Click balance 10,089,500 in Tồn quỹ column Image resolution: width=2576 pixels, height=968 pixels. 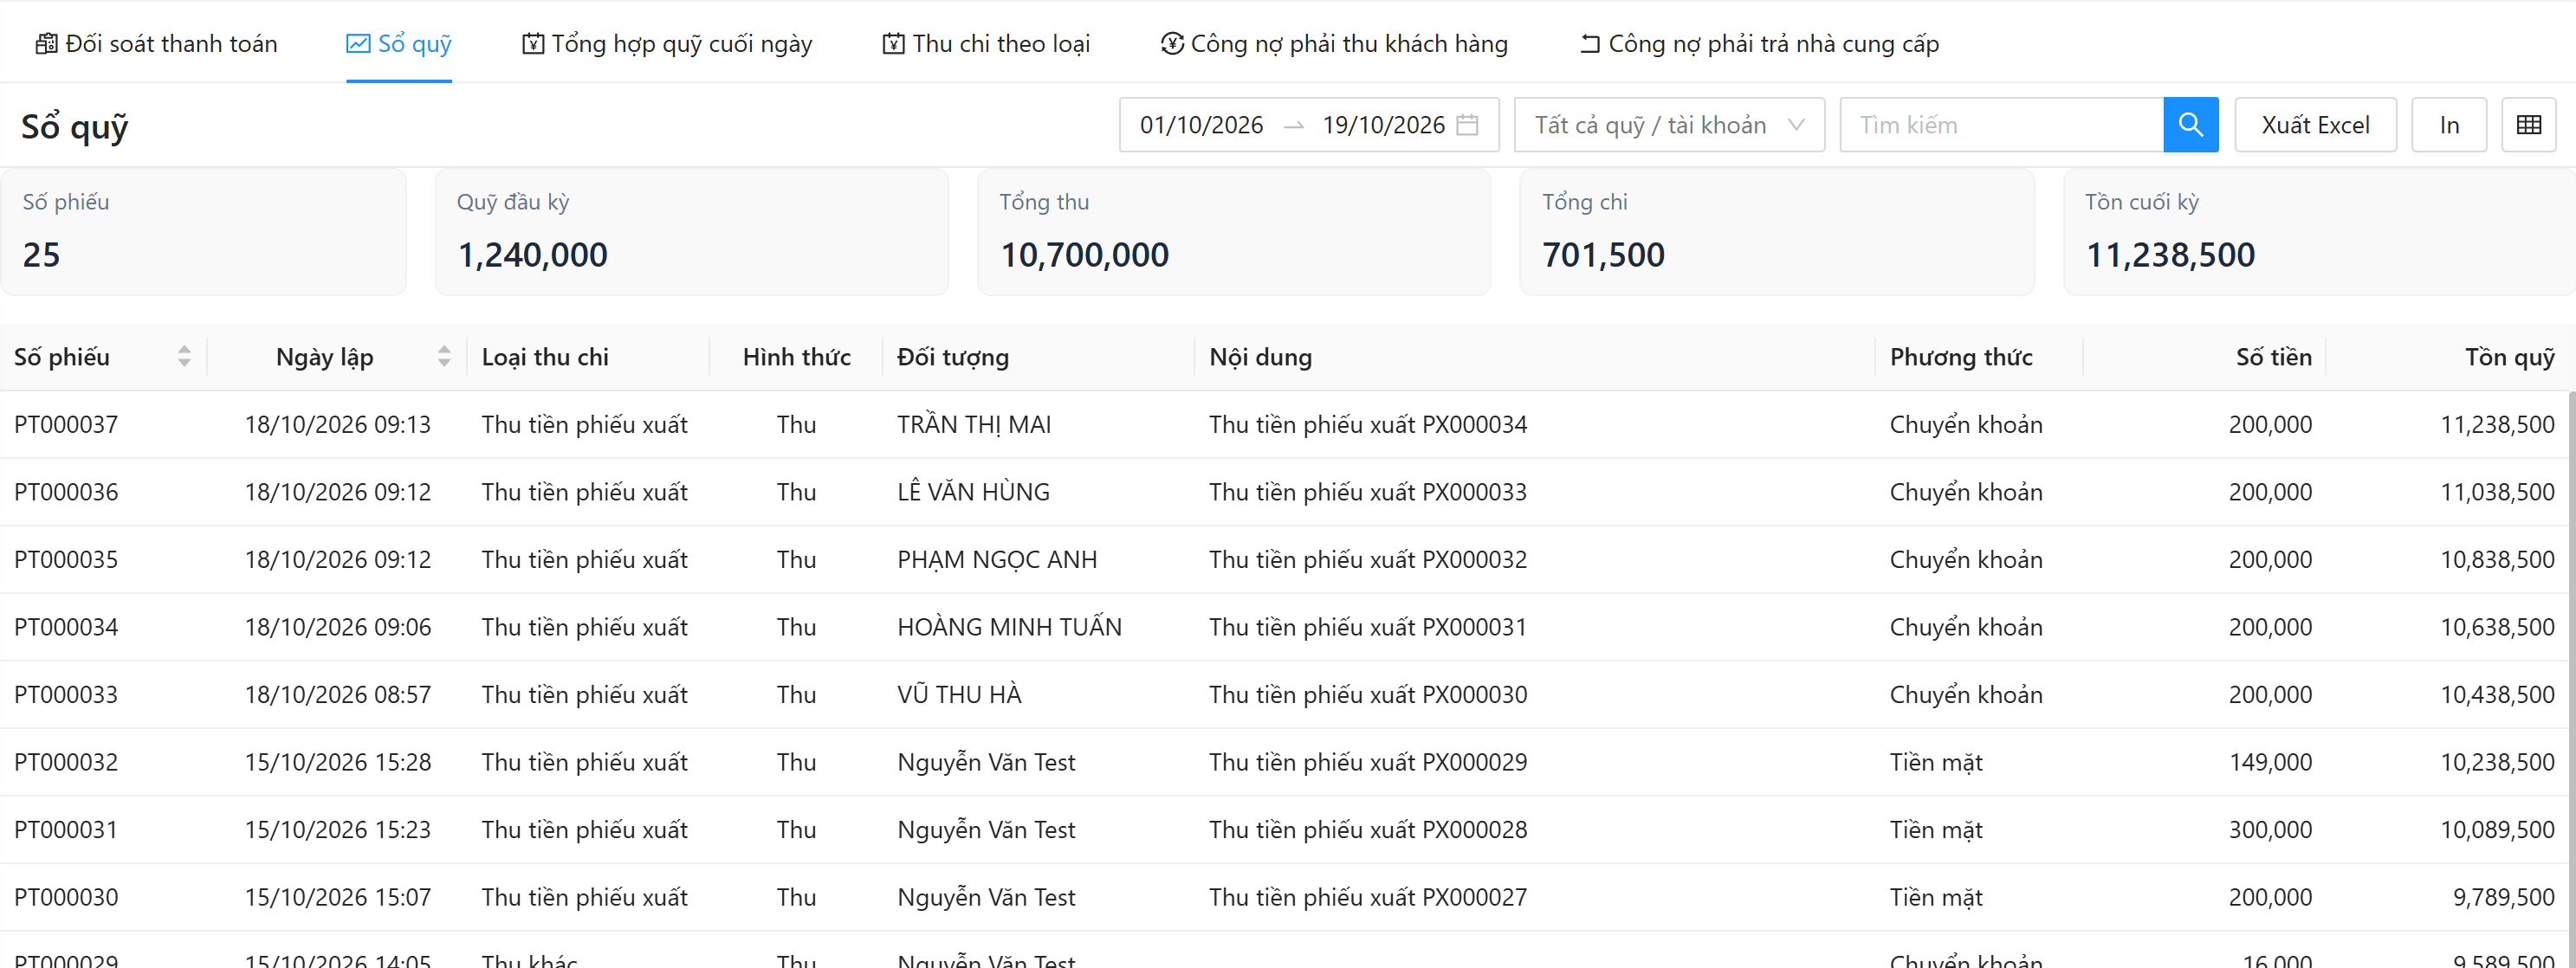click(x=2497, y=829)
